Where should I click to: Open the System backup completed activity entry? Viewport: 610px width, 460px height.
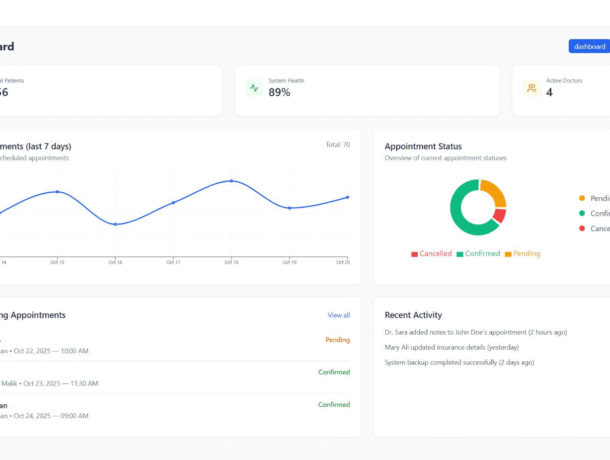459,362
